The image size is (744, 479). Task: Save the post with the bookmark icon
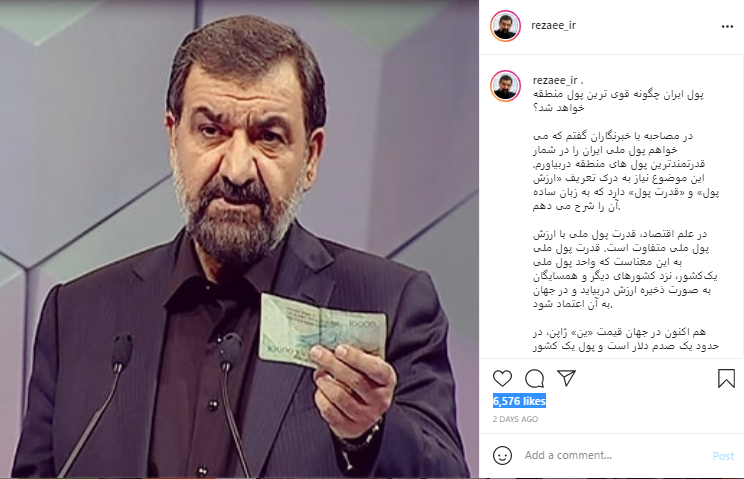click(x=726, y=378)
